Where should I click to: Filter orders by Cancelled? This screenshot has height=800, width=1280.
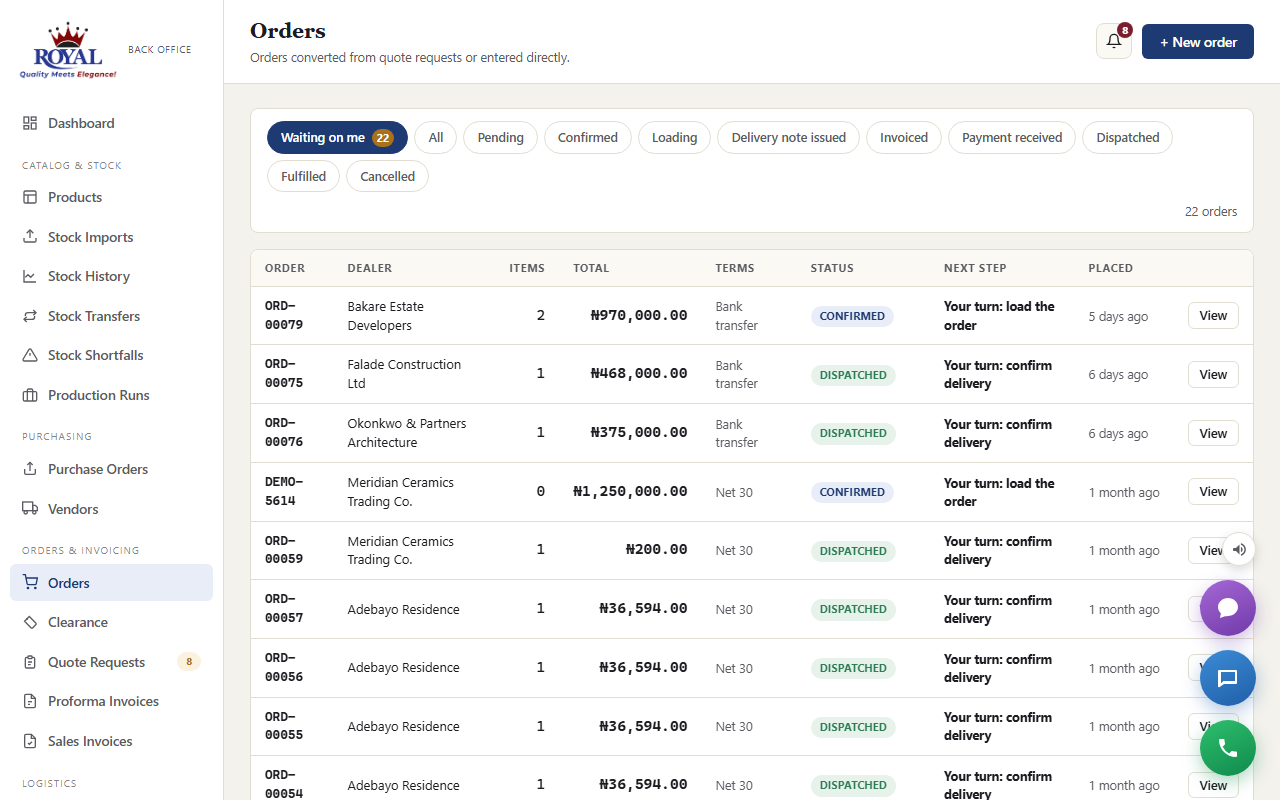[387, 177]
